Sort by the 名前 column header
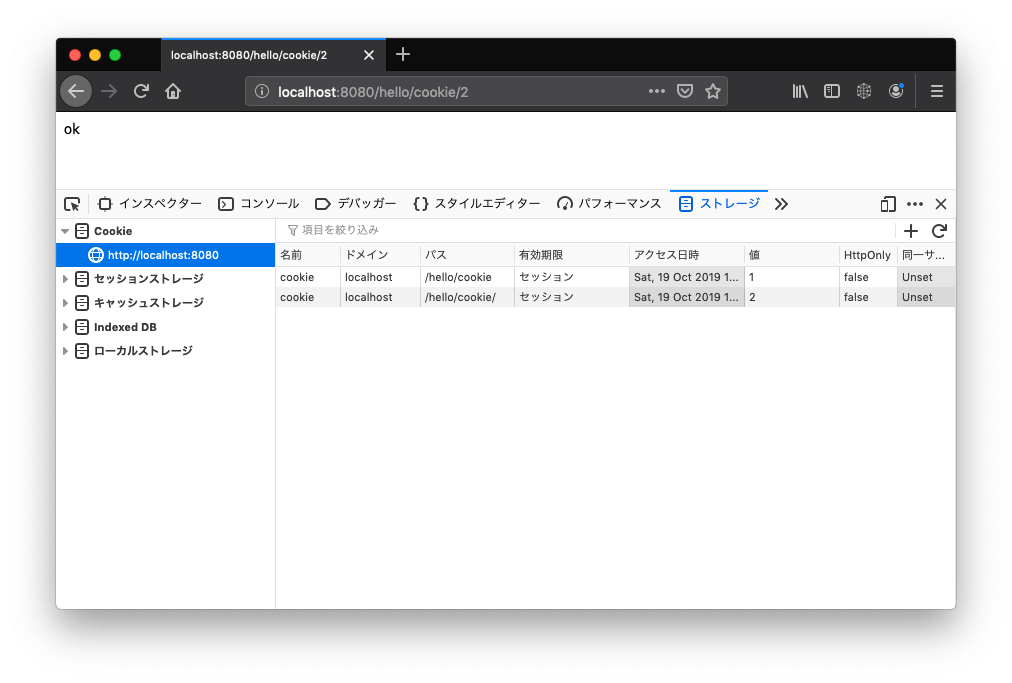The height and width of the screenshot is (683, 1012). [x=308, y=255]
